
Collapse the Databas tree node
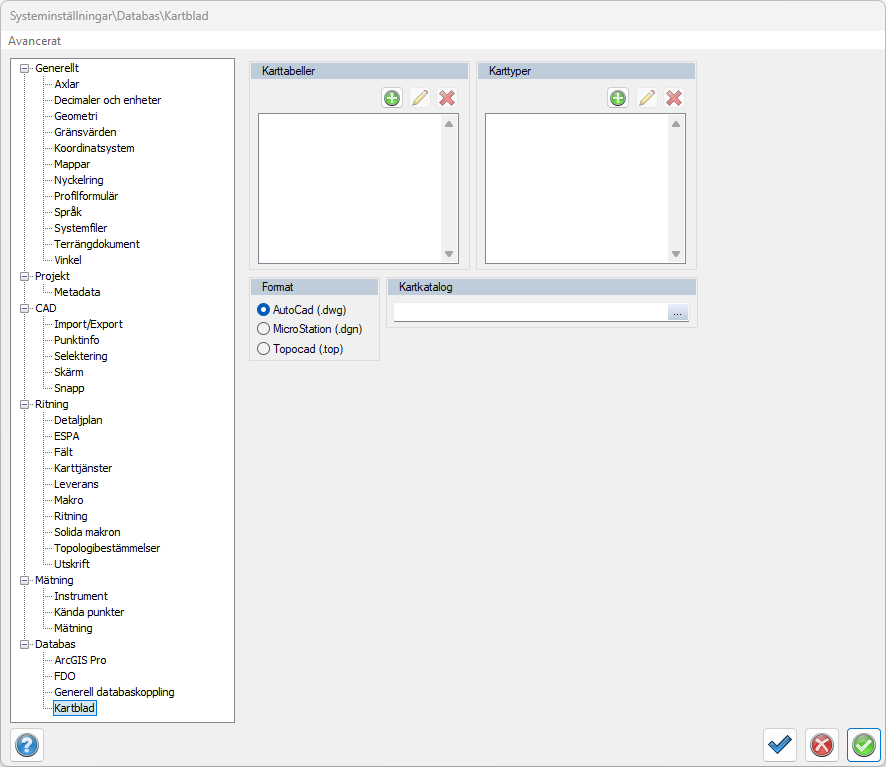click(x=25, y=644)
